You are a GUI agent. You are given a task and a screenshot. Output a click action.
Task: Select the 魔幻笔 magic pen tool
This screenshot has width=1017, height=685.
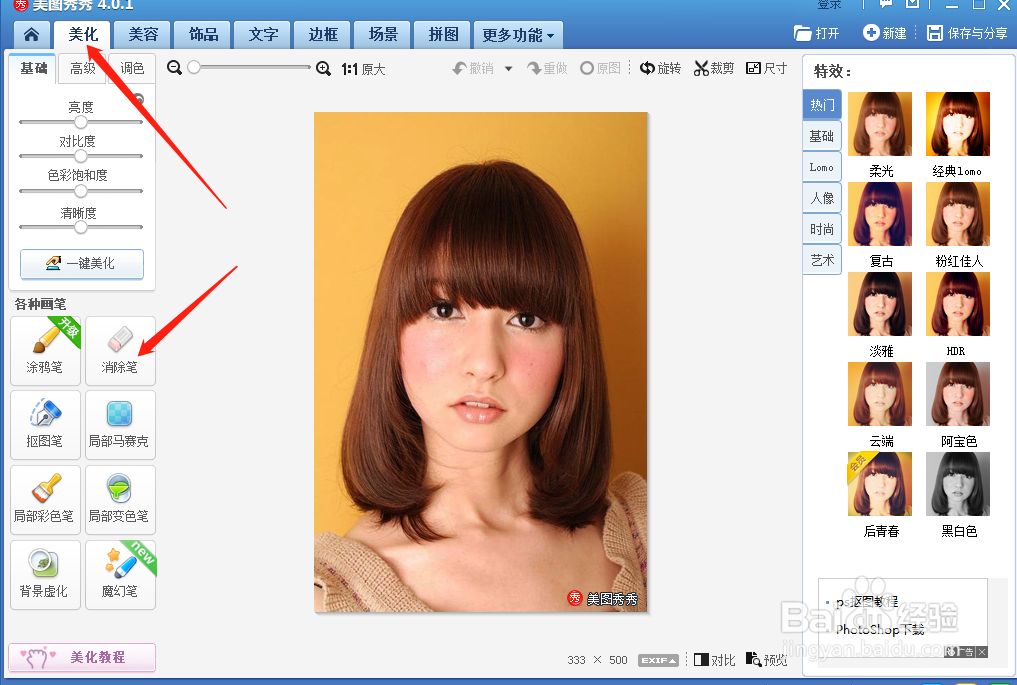click(x=120, y=575)
